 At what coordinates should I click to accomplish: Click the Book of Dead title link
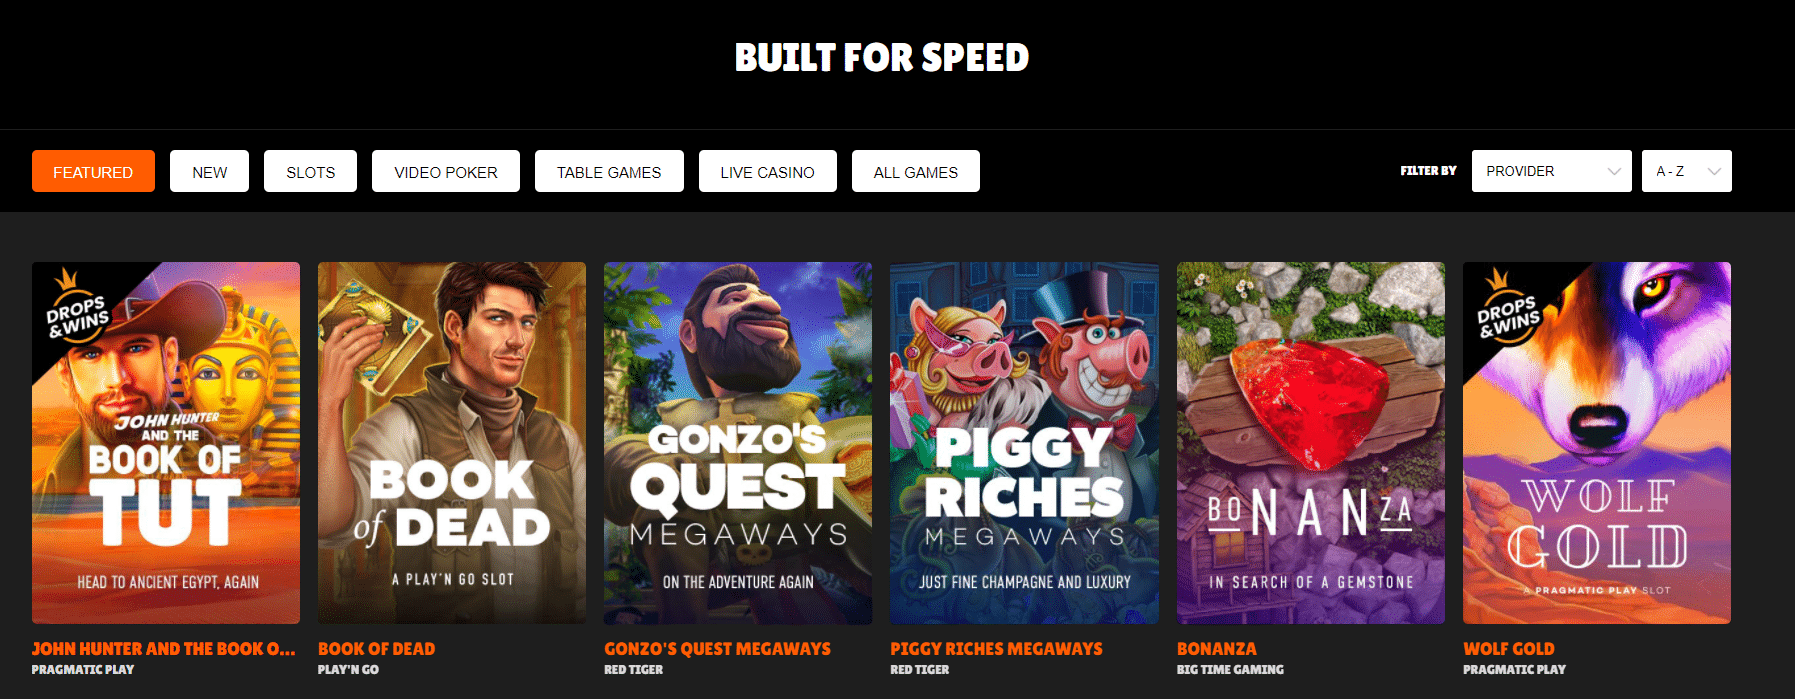click(x=376, y=649)
